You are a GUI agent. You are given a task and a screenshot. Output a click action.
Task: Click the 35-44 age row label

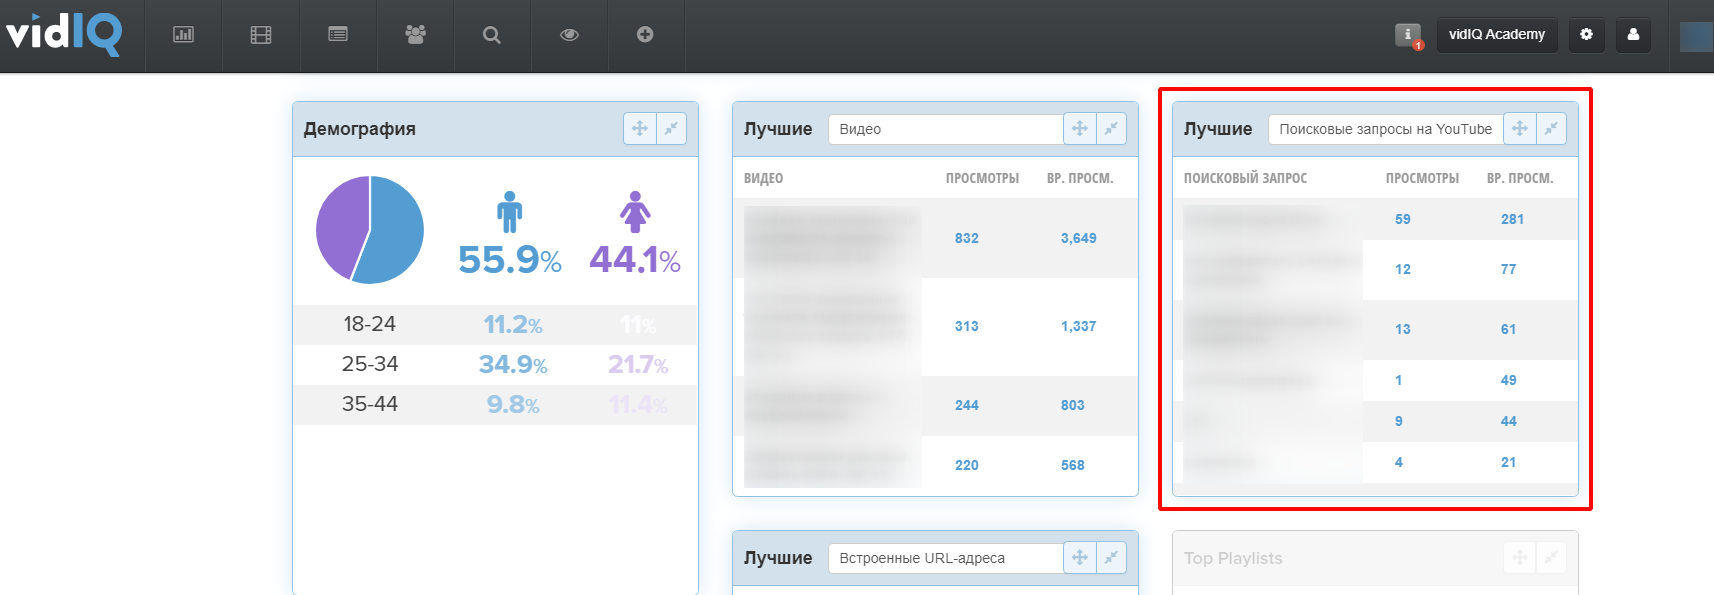[x=370, y=404]
